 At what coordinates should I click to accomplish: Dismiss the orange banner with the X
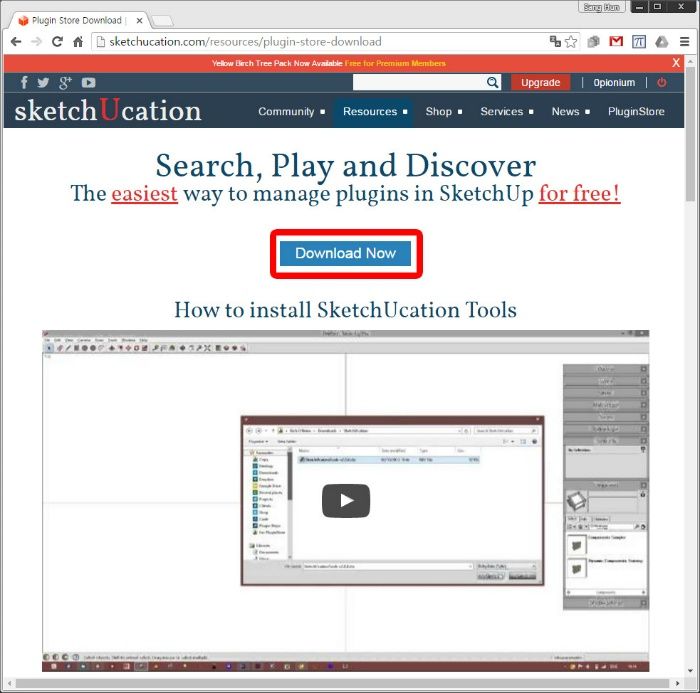[x=676, y=63]
